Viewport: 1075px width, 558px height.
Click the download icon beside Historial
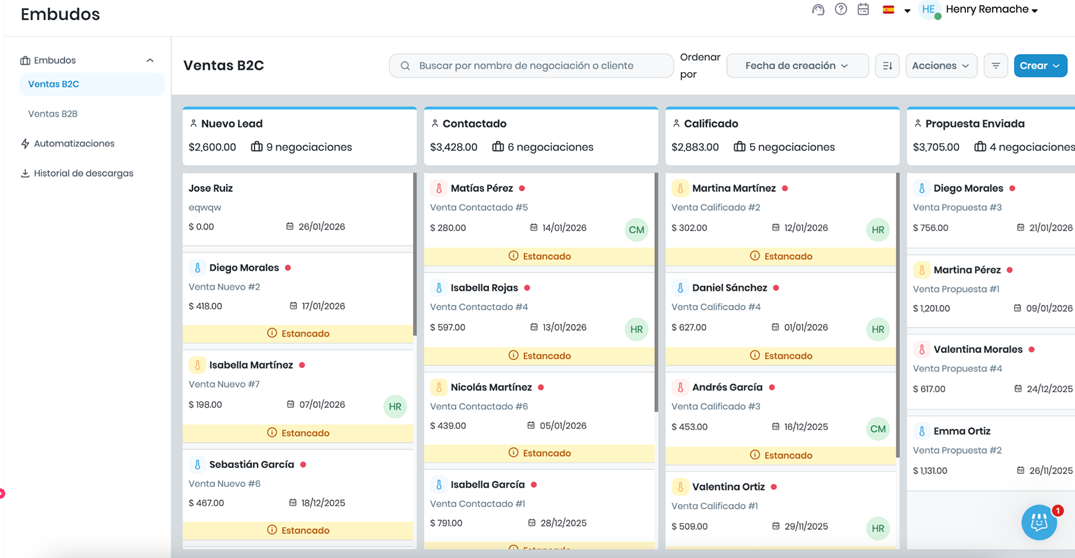pos(25,173)
